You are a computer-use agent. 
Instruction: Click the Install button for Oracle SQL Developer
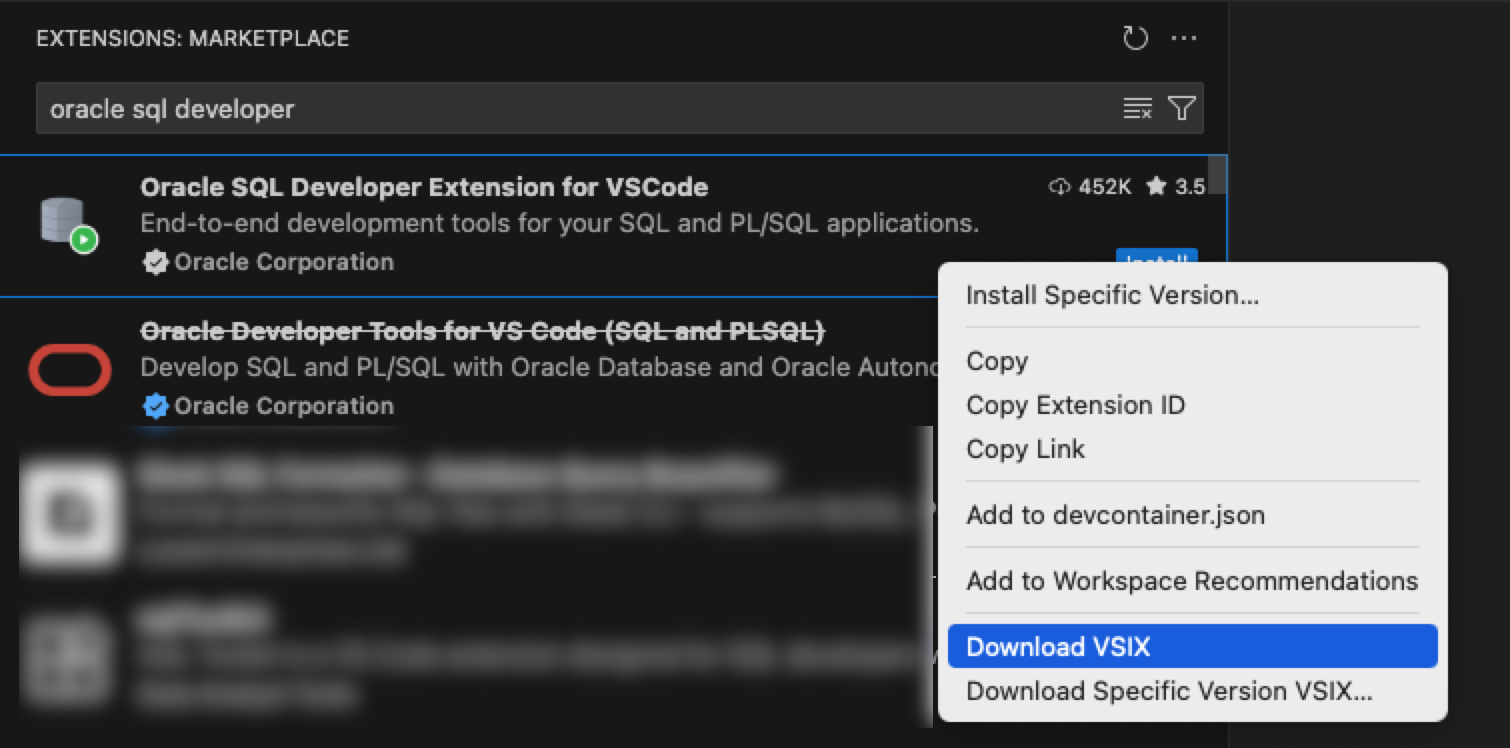coord(1156,259)
